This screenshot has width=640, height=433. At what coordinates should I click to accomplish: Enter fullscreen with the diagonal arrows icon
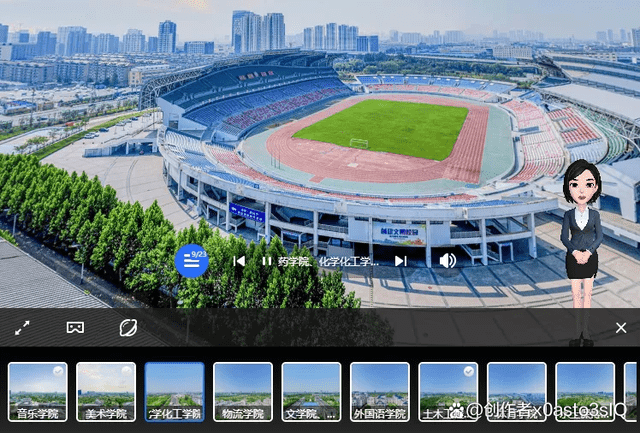22,328
